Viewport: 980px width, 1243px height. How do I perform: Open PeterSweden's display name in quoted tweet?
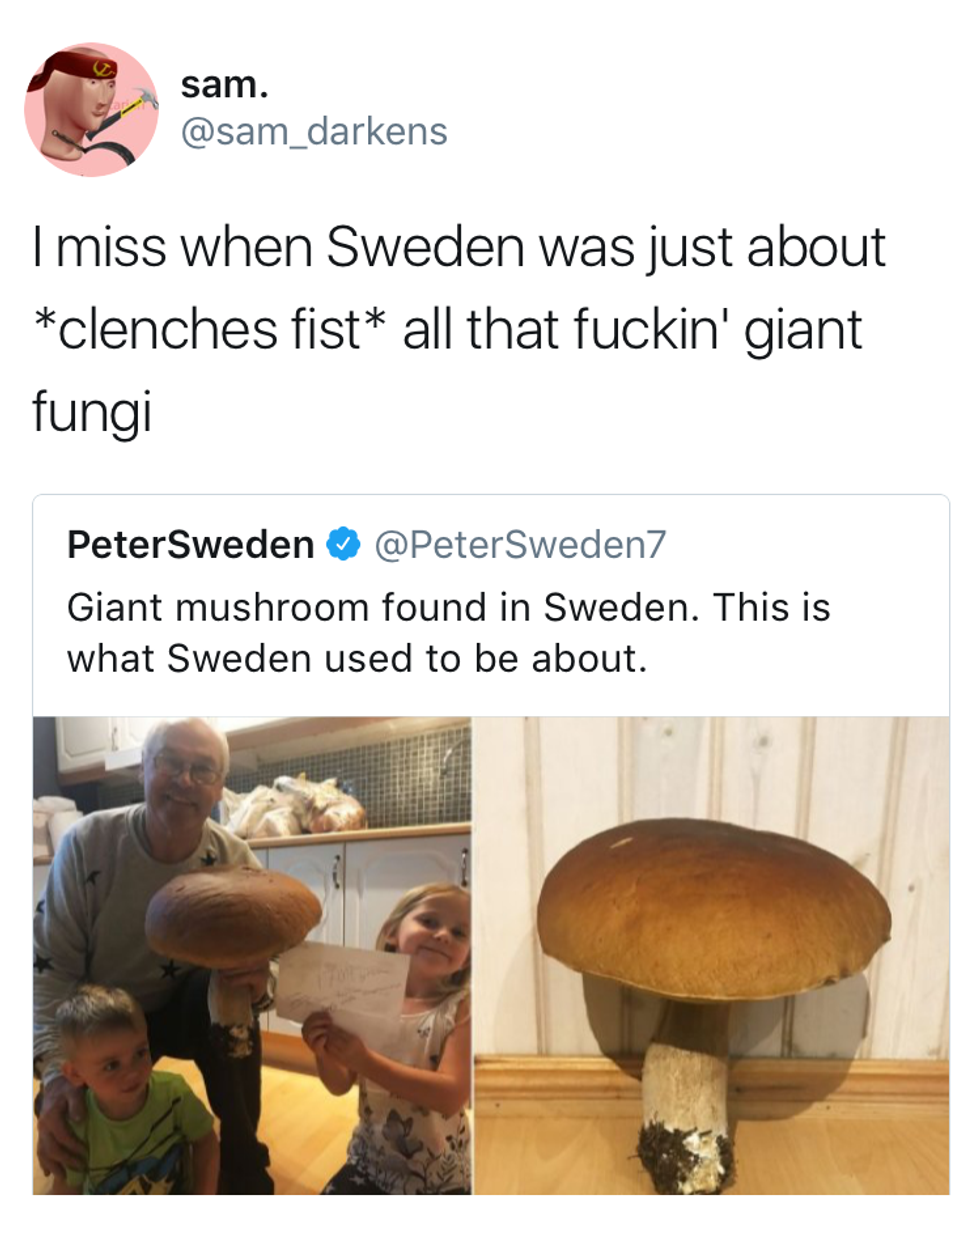click(191, 544)
